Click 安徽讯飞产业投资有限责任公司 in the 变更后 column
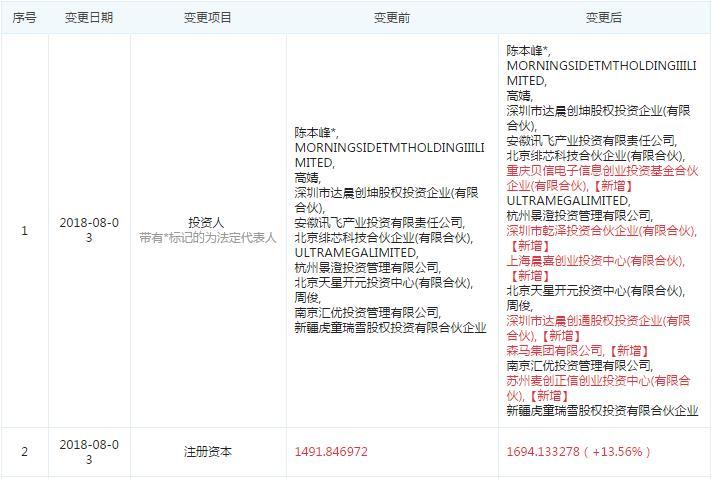 coord(590,140)
